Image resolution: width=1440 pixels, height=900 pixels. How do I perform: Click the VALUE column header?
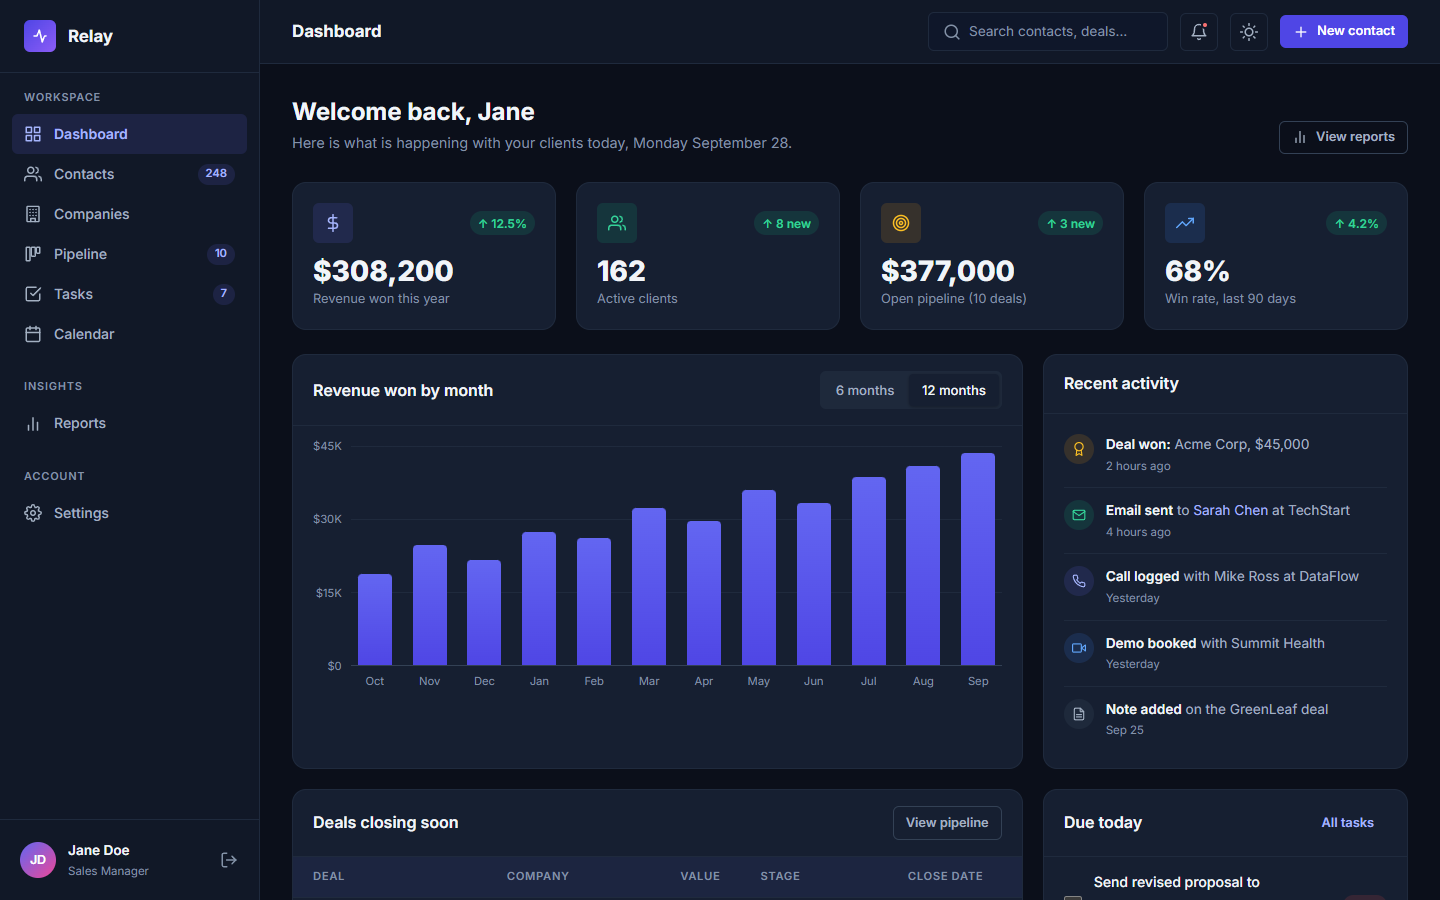pos(700,876)
